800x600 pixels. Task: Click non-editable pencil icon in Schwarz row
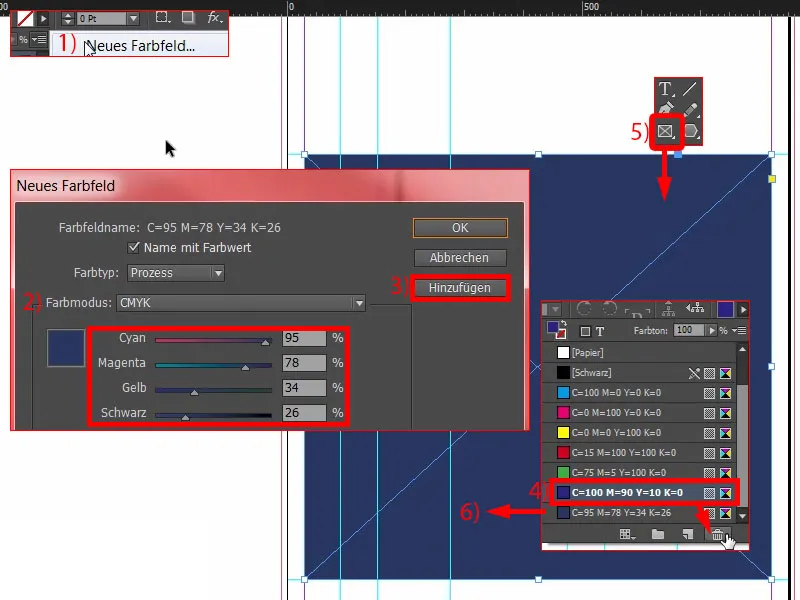coord(694,373)
